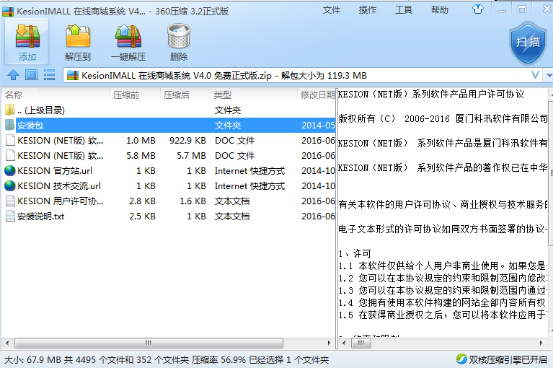Click the icon of the 1.0 MB DOC file
The image size is (553, 368).
pos(11,140)
